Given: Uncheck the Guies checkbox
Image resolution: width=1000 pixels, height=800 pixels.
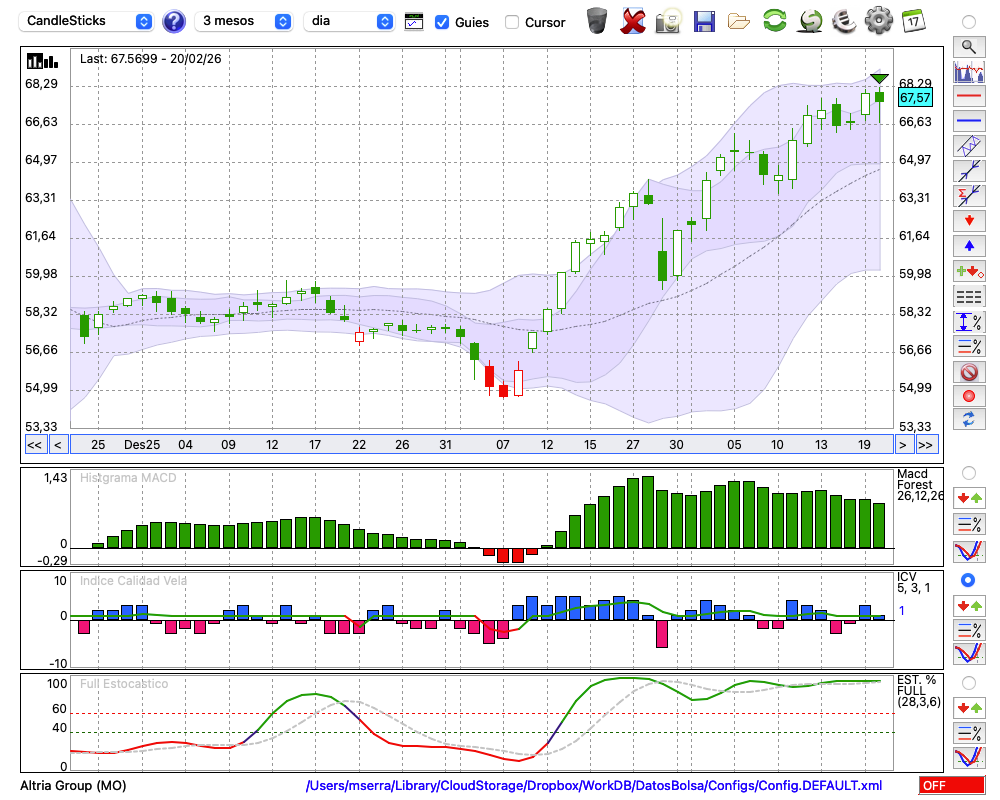Looking at the screenshot, I should tap(442, 22).
